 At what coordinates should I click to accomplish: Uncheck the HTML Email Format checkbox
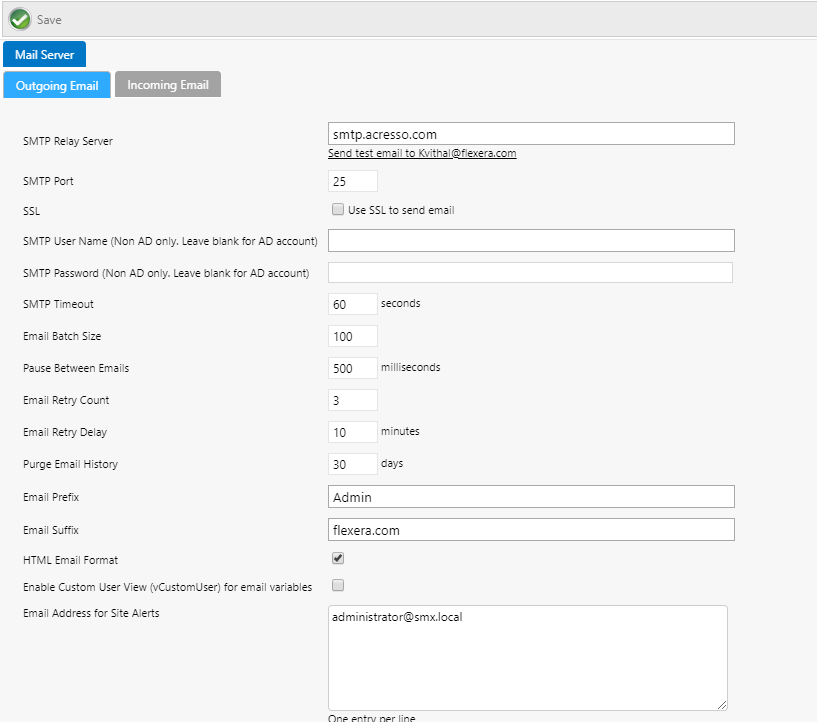point(338,558)
